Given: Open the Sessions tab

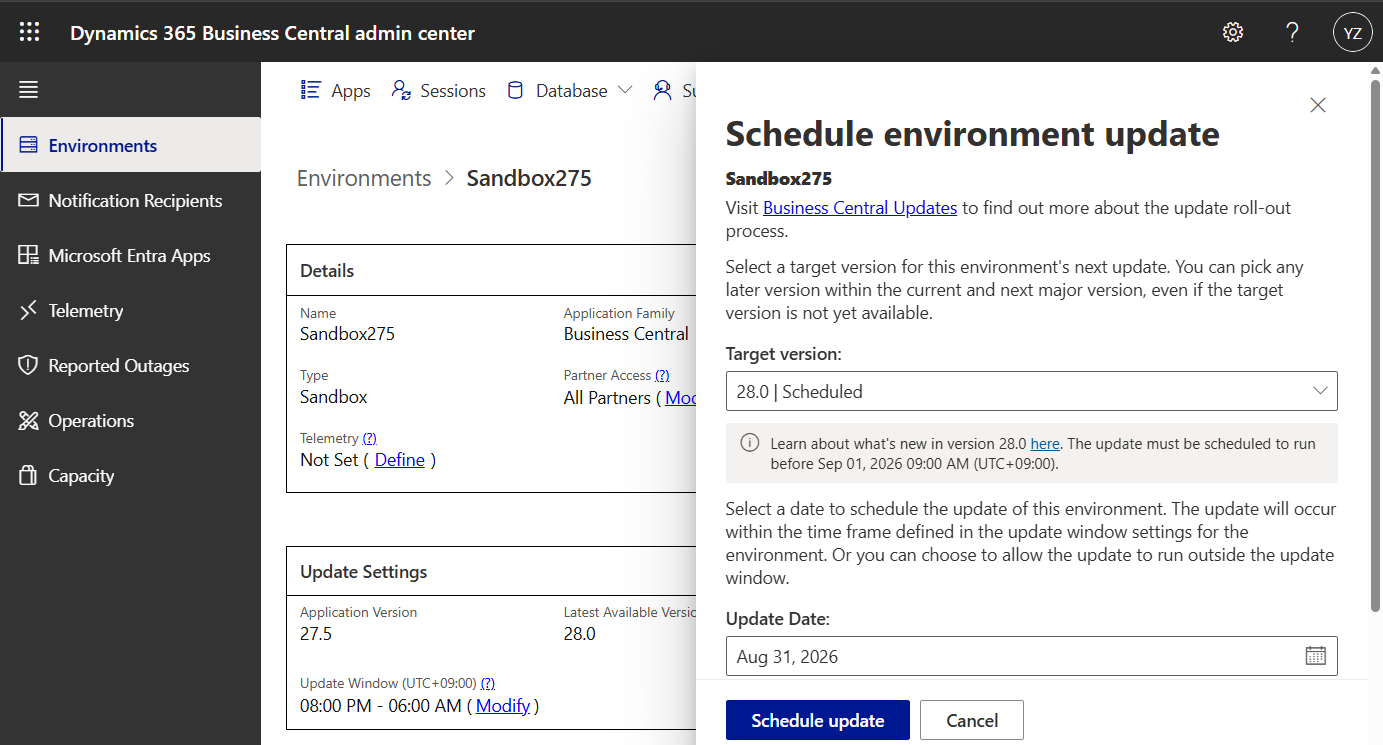Looking at the screenshot, I should [x=438, y=89].
